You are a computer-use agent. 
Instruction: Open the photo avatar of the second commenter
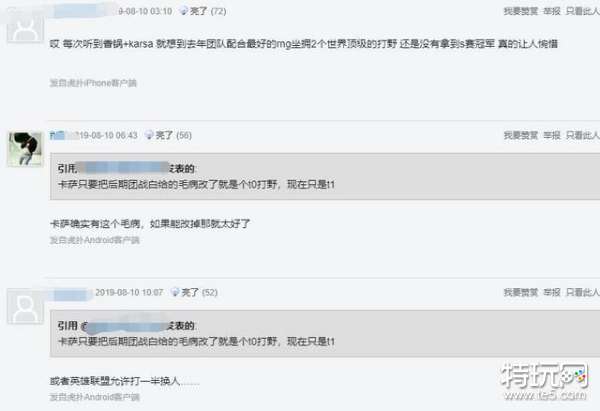25,149
